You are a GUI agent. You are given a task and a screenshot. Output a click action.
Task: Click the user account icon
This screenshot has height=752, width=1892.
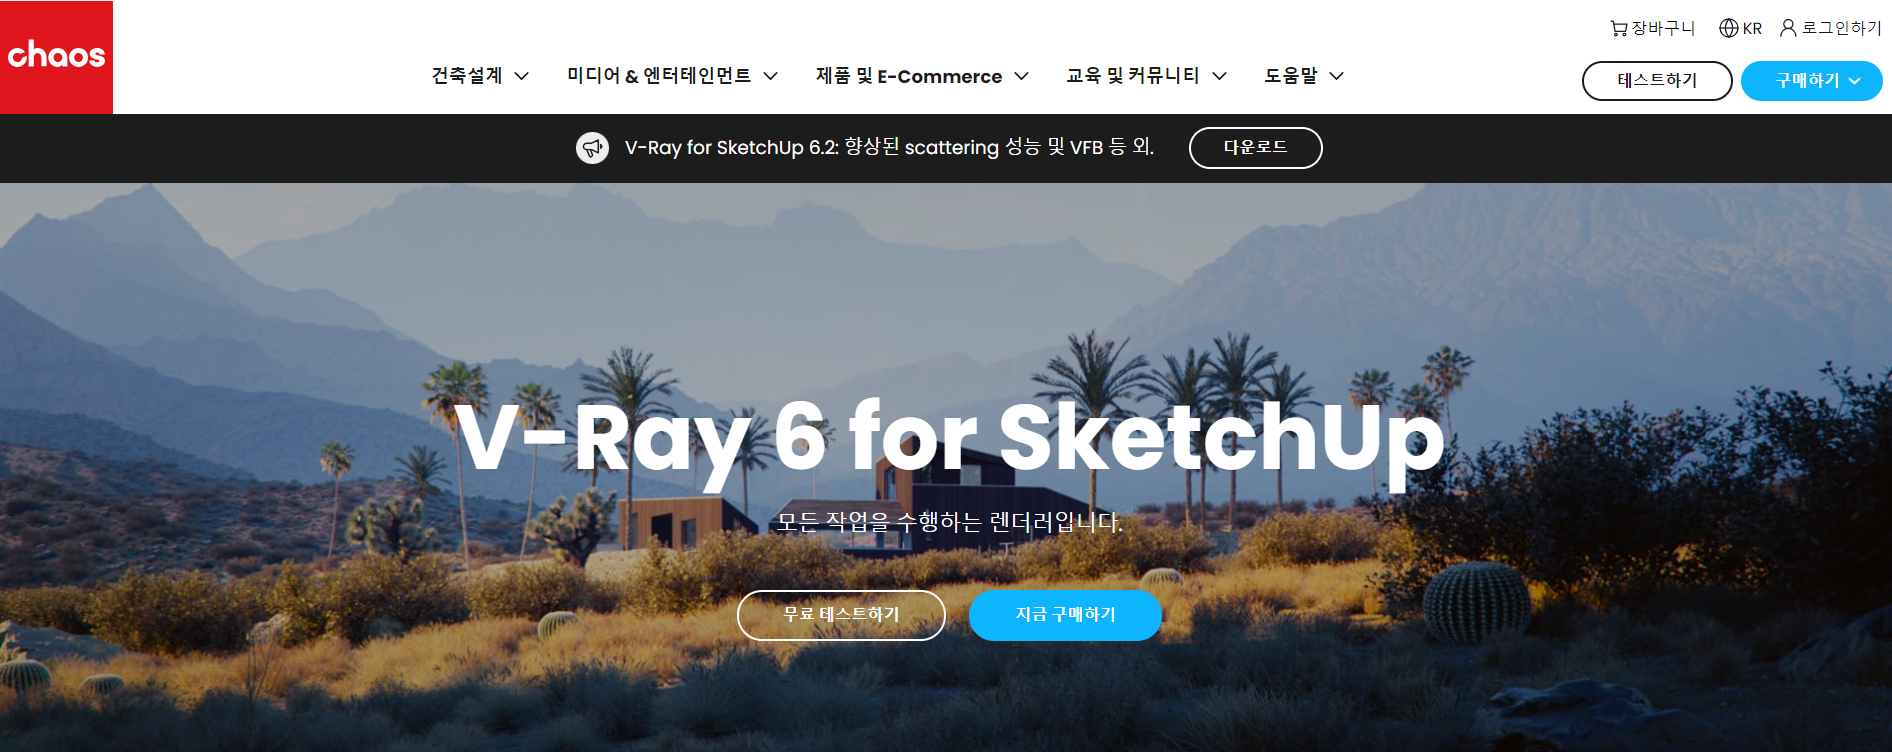pos(1788,28)
